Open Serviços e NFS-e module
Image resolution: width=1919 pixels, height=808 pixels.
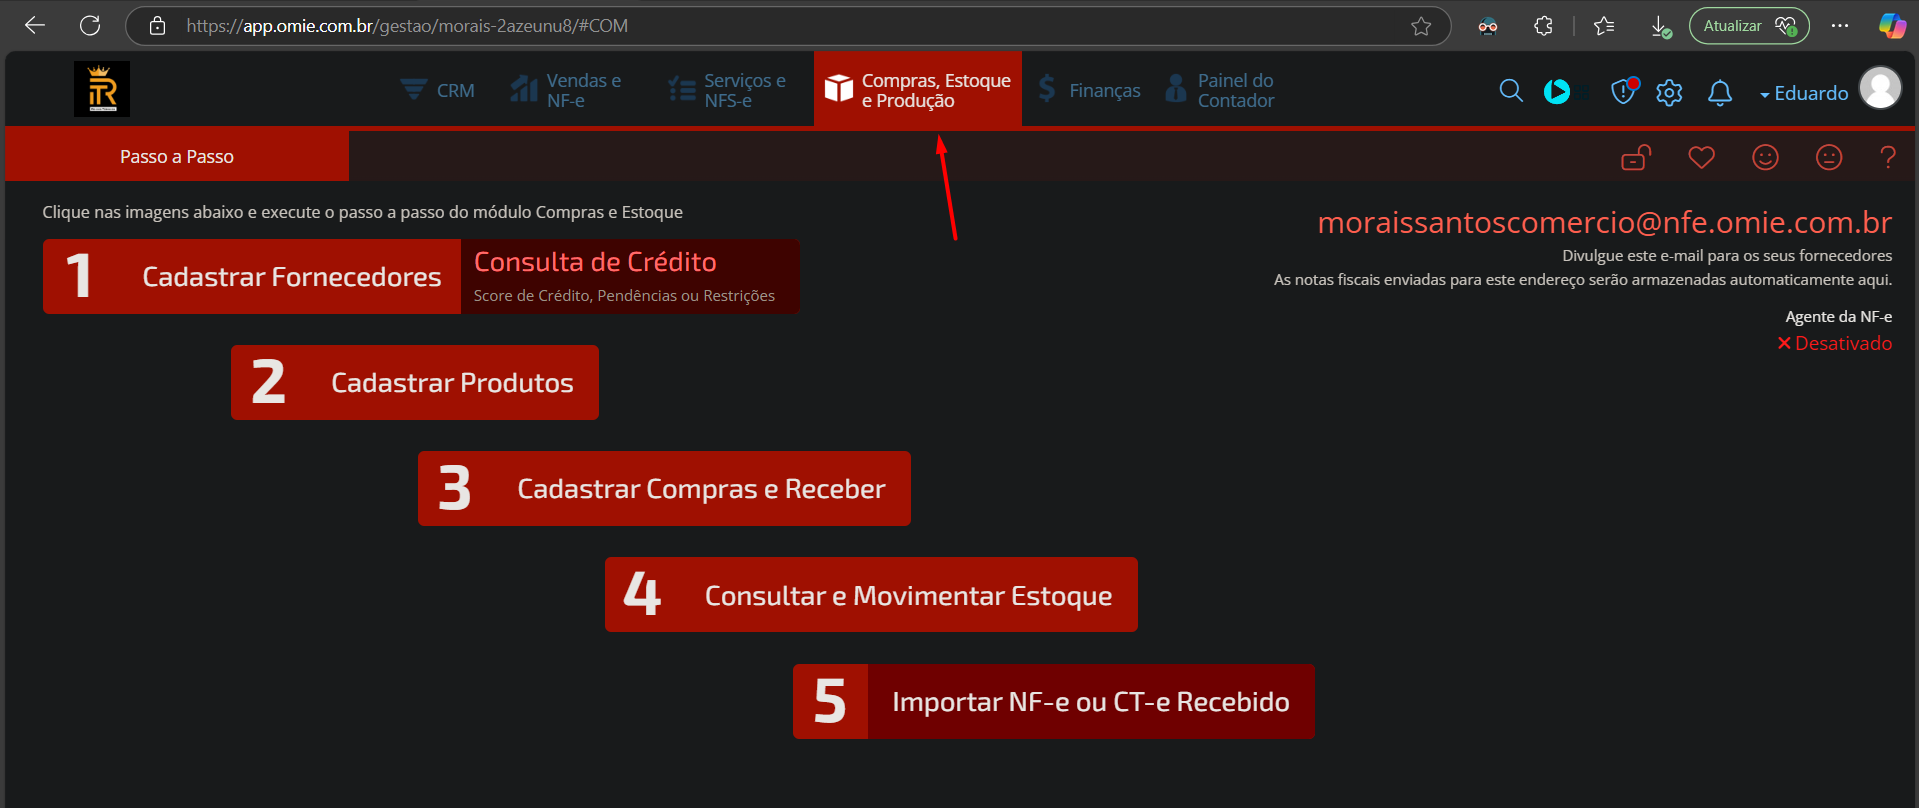pyautogui.click(x=727, y=90)
